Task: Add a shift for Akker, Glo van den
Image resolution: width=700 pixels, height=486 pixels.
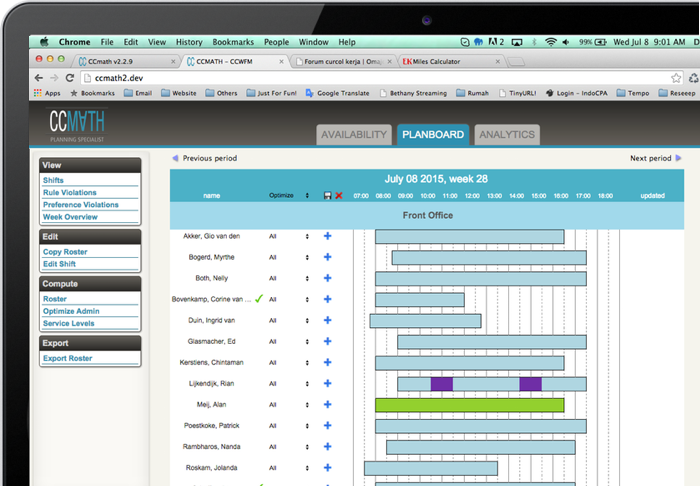Action: click(327, 236)
